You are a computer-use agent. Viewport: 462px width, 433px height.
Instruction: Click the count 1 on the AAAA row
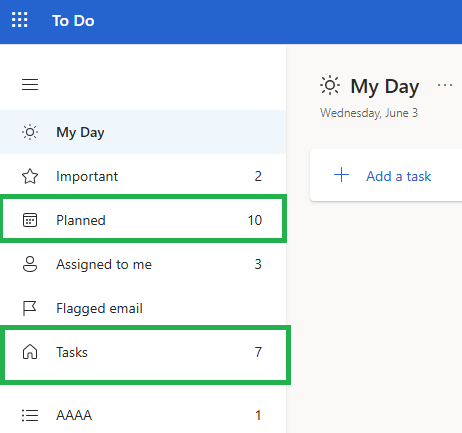pyautogui.click(x=258, y=415)
